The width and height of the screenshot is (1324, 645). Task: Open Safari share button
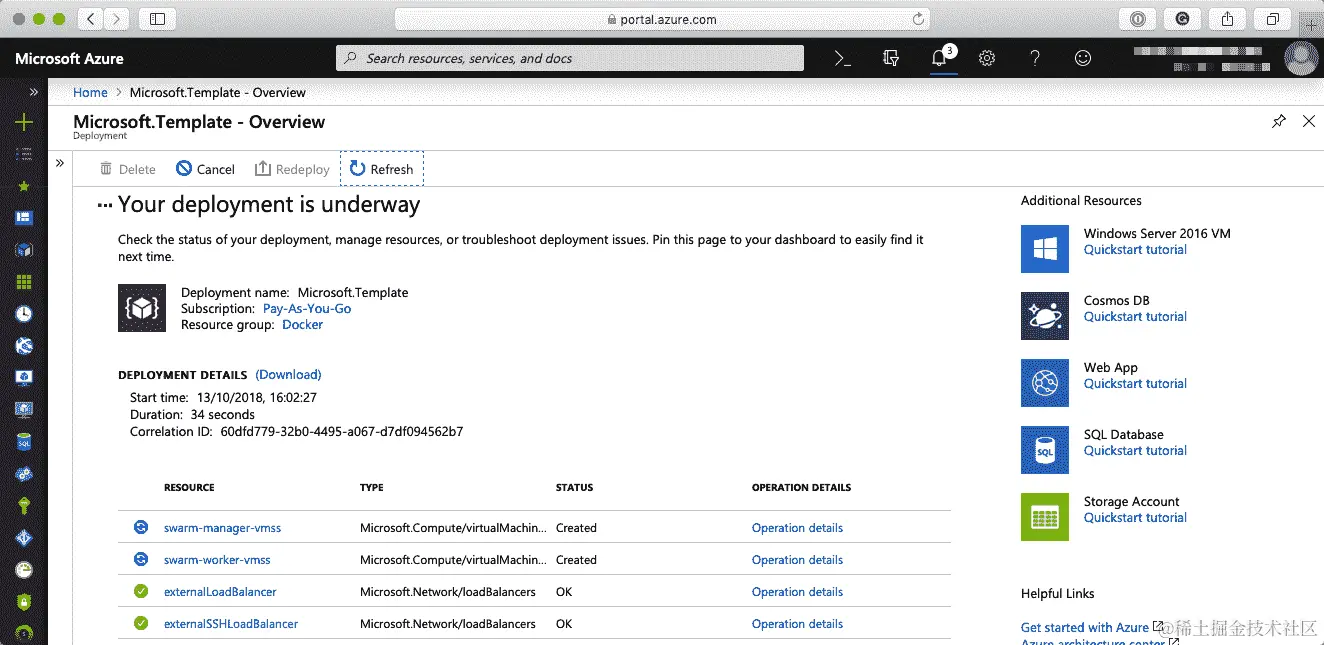[x=1227, y=19]
